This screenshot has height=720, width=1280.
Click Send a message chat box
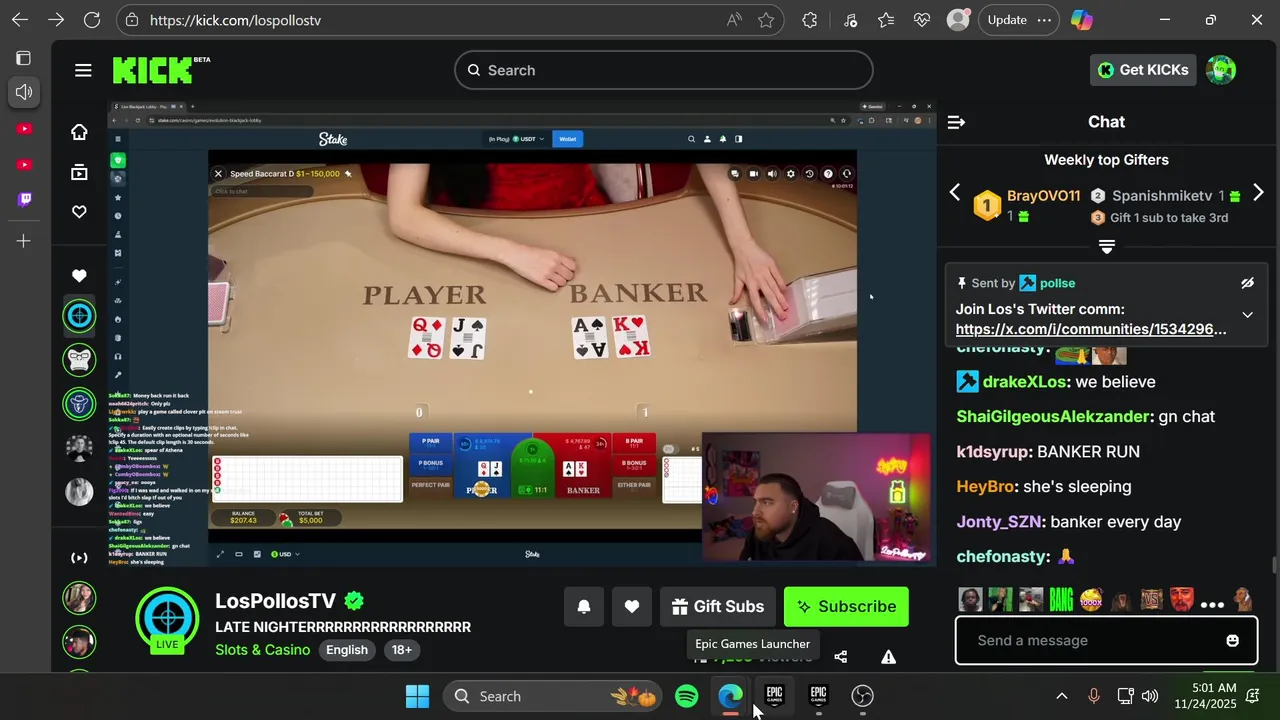tap(1106, 641)
